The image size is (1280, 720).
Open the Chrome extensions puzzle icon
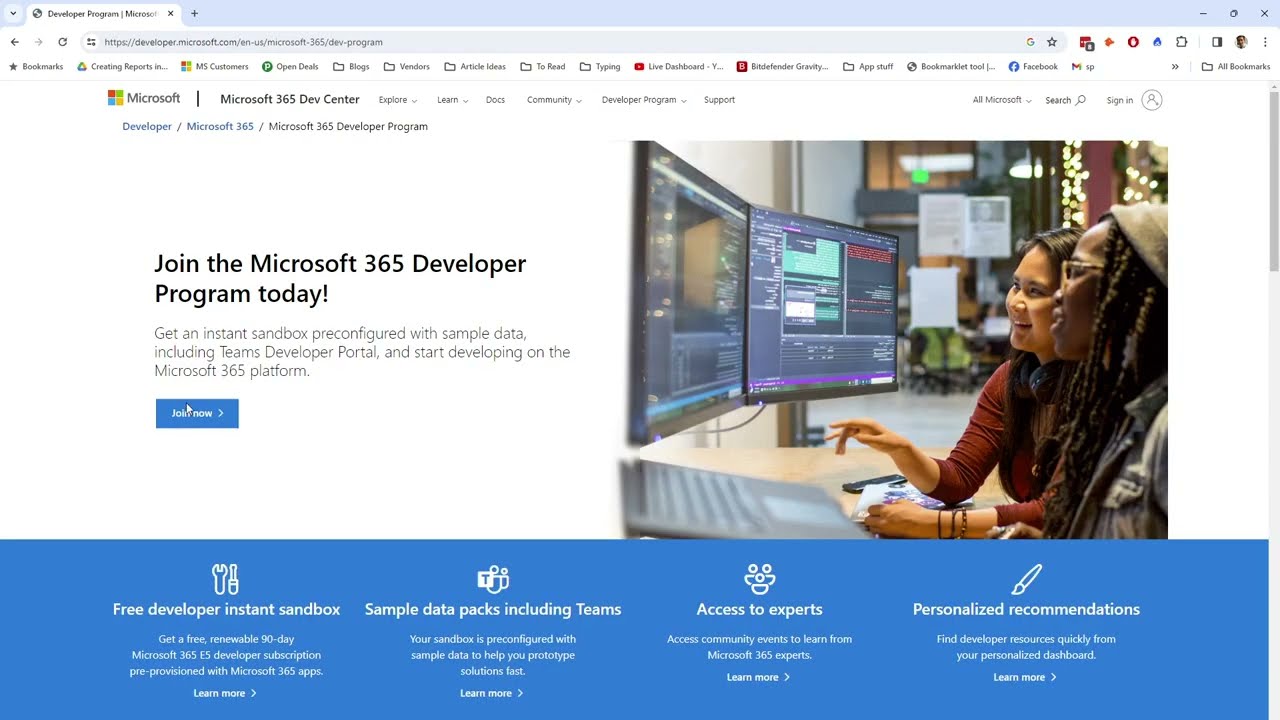coord(1181,42)
